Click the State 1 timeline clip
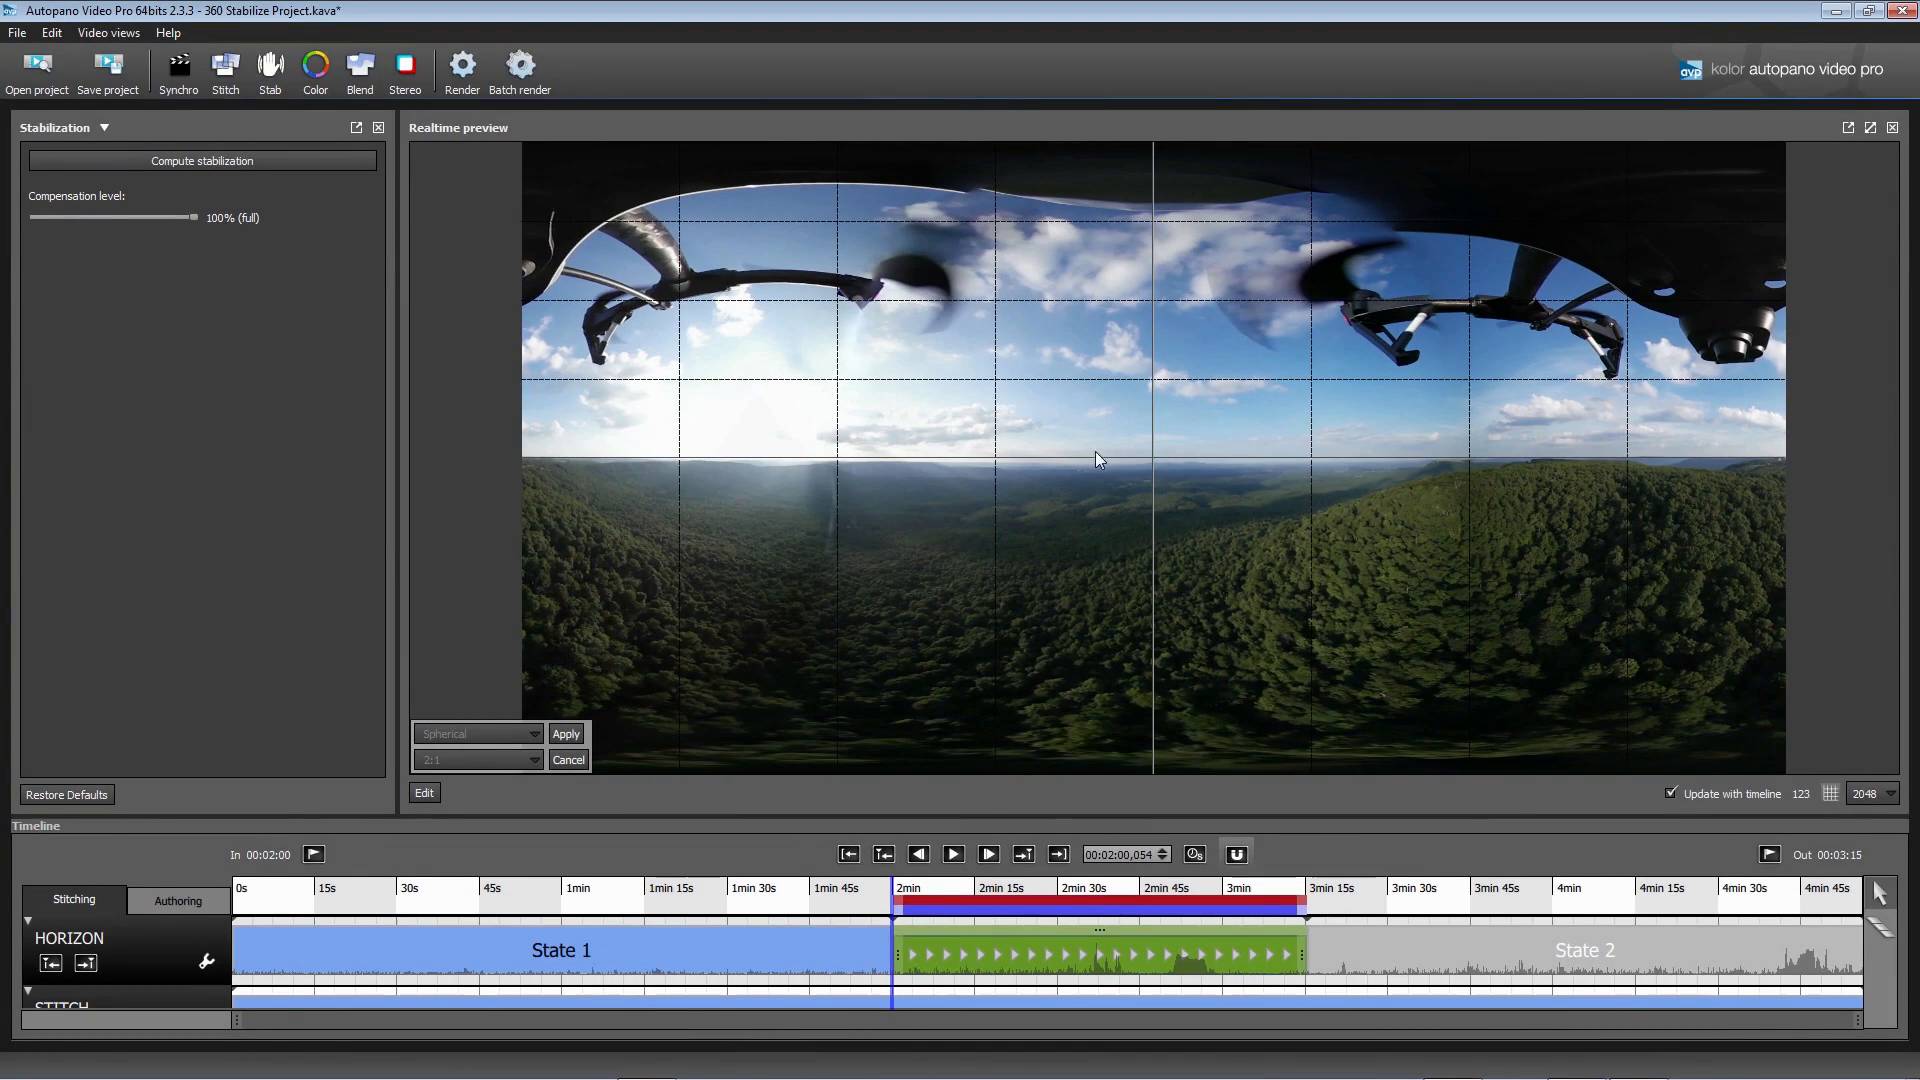This screenshot has height=1080, width=1920. tap(560, 949)
